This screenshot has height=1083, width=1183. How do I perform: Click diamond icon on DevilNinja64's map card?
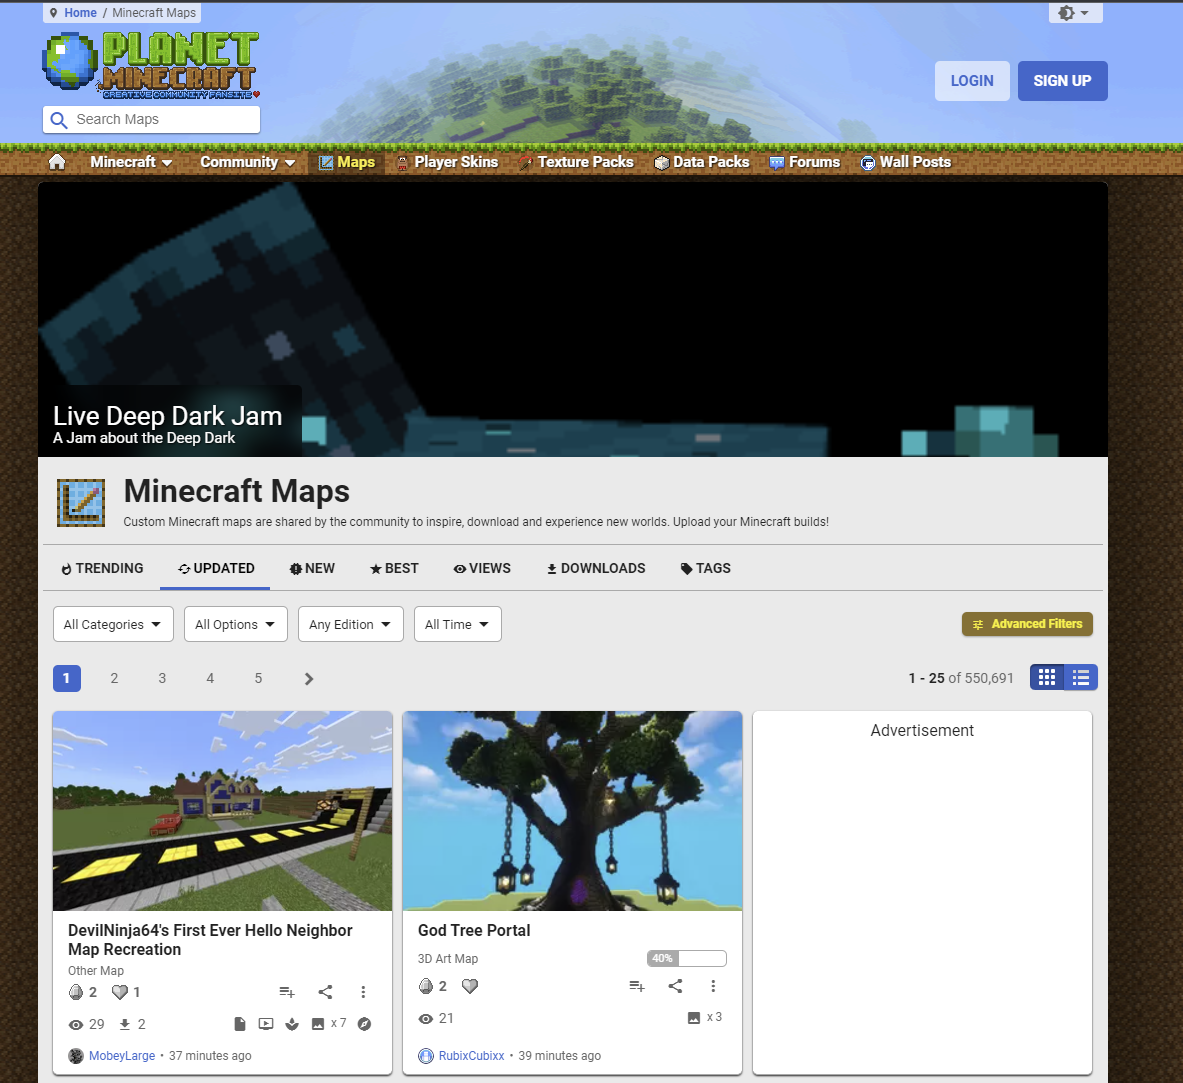click(76, 992)
